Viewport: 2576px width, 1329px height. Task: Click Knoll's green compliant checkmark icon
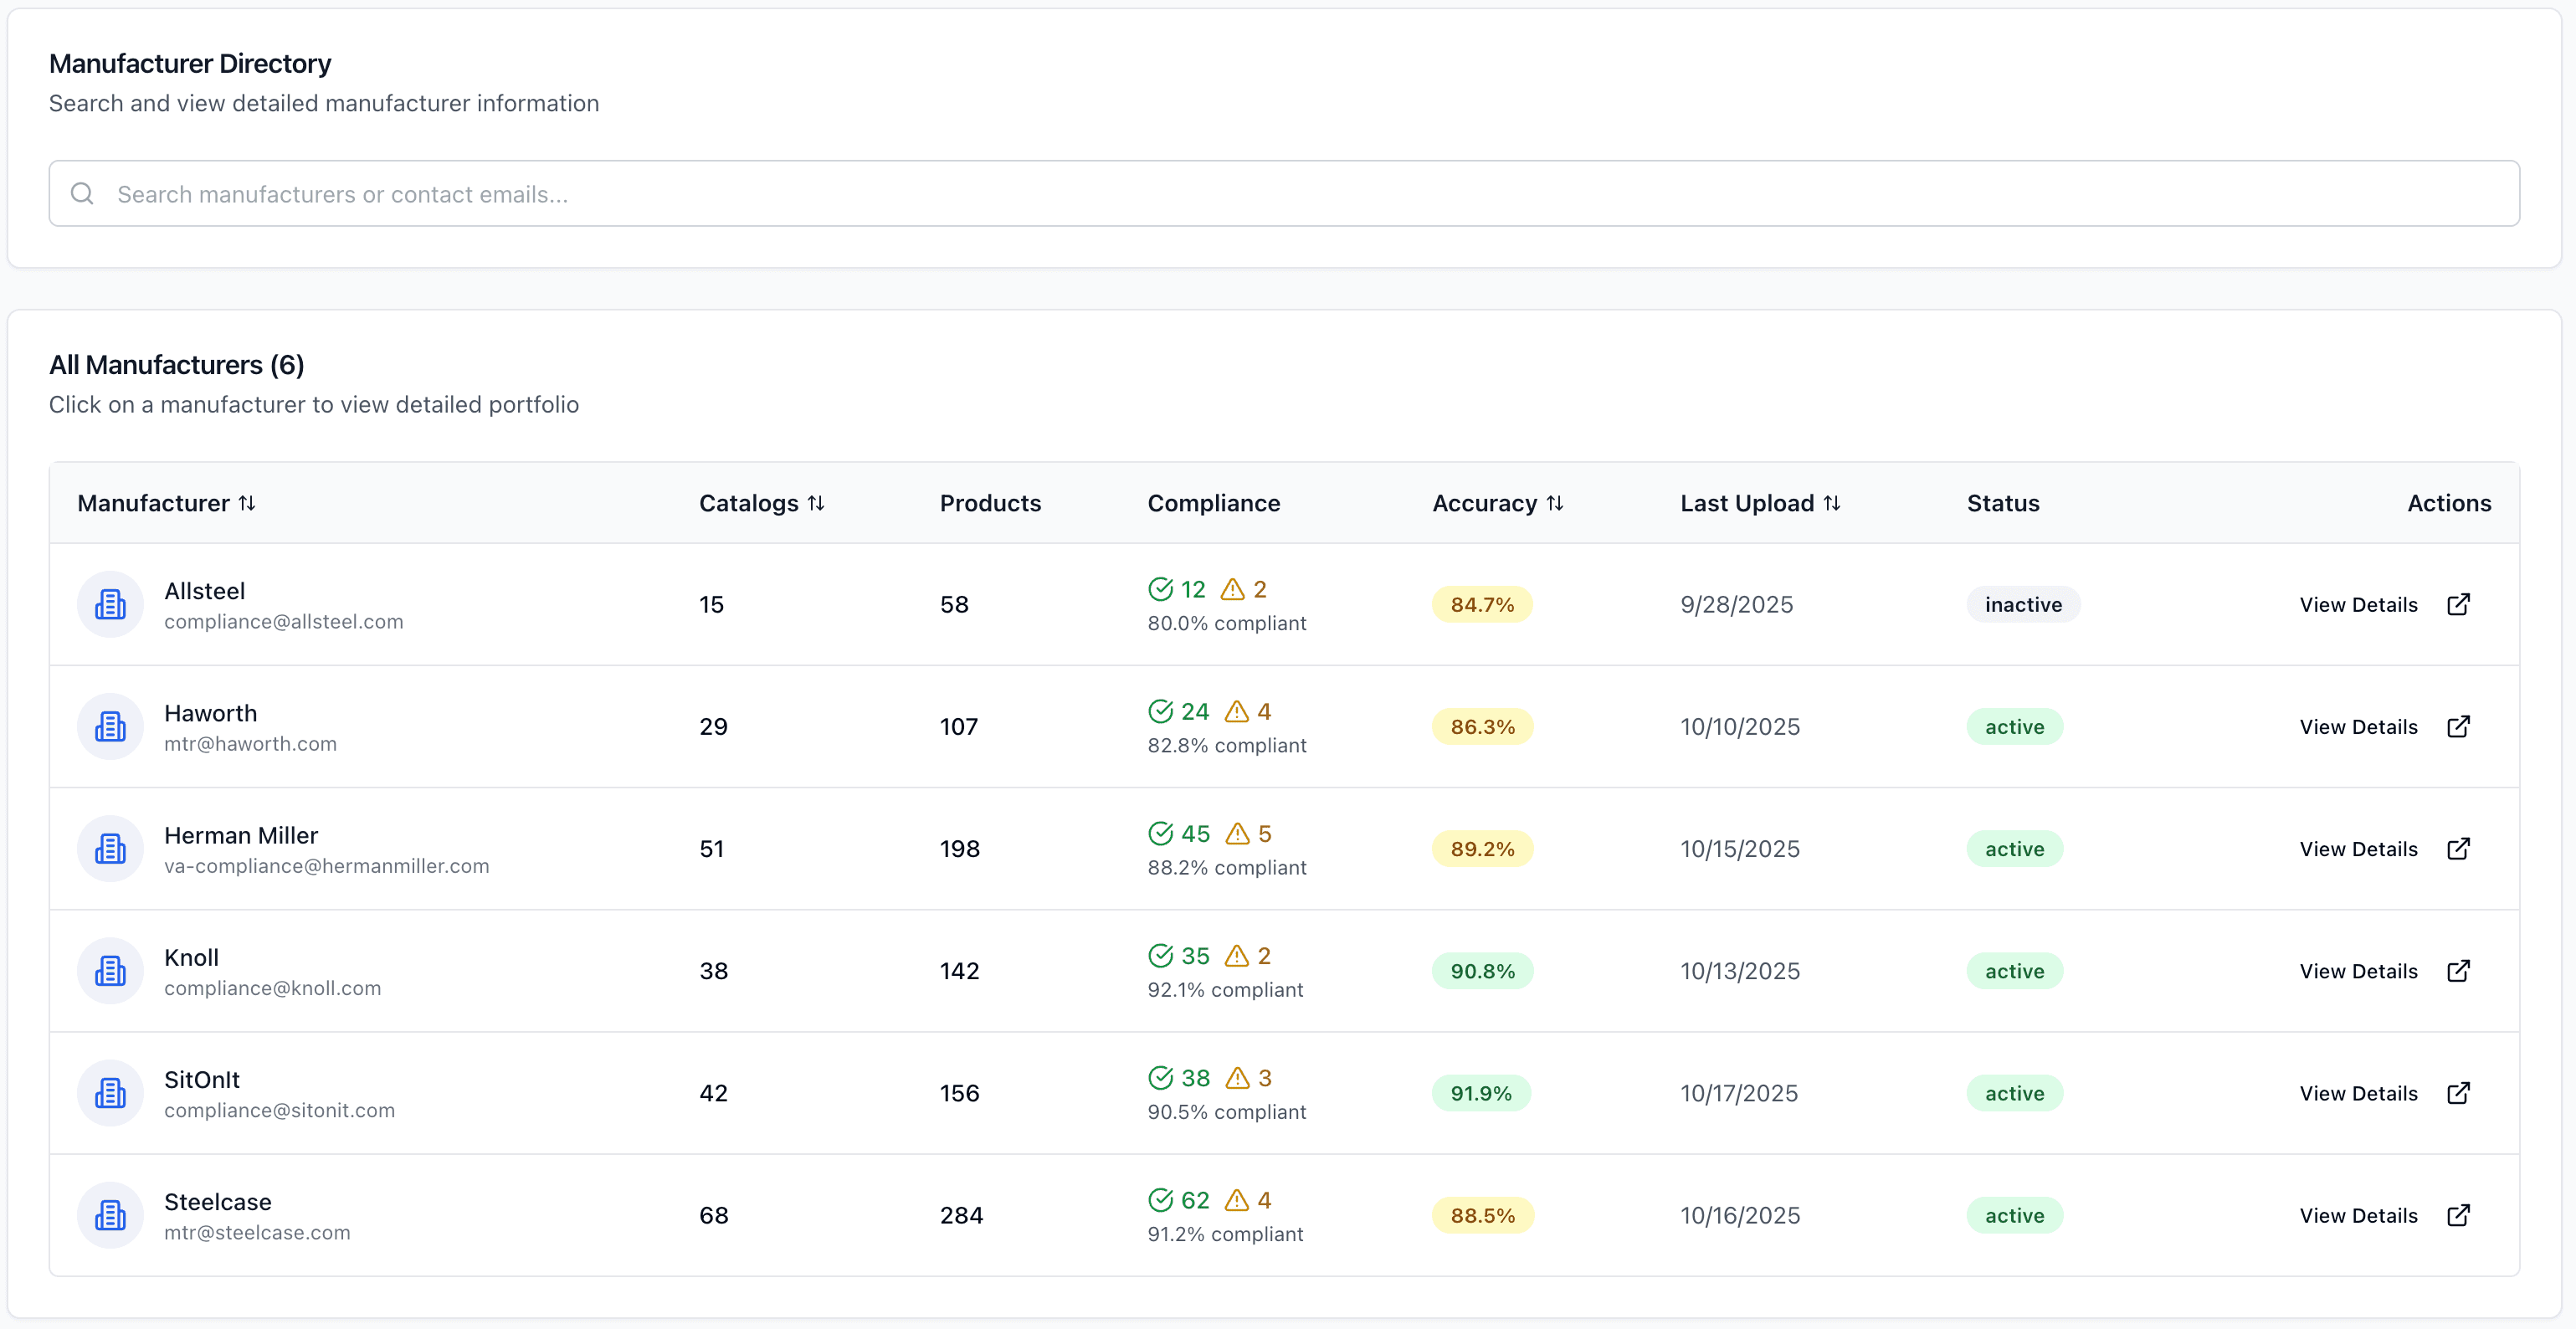pos(1160,956)
